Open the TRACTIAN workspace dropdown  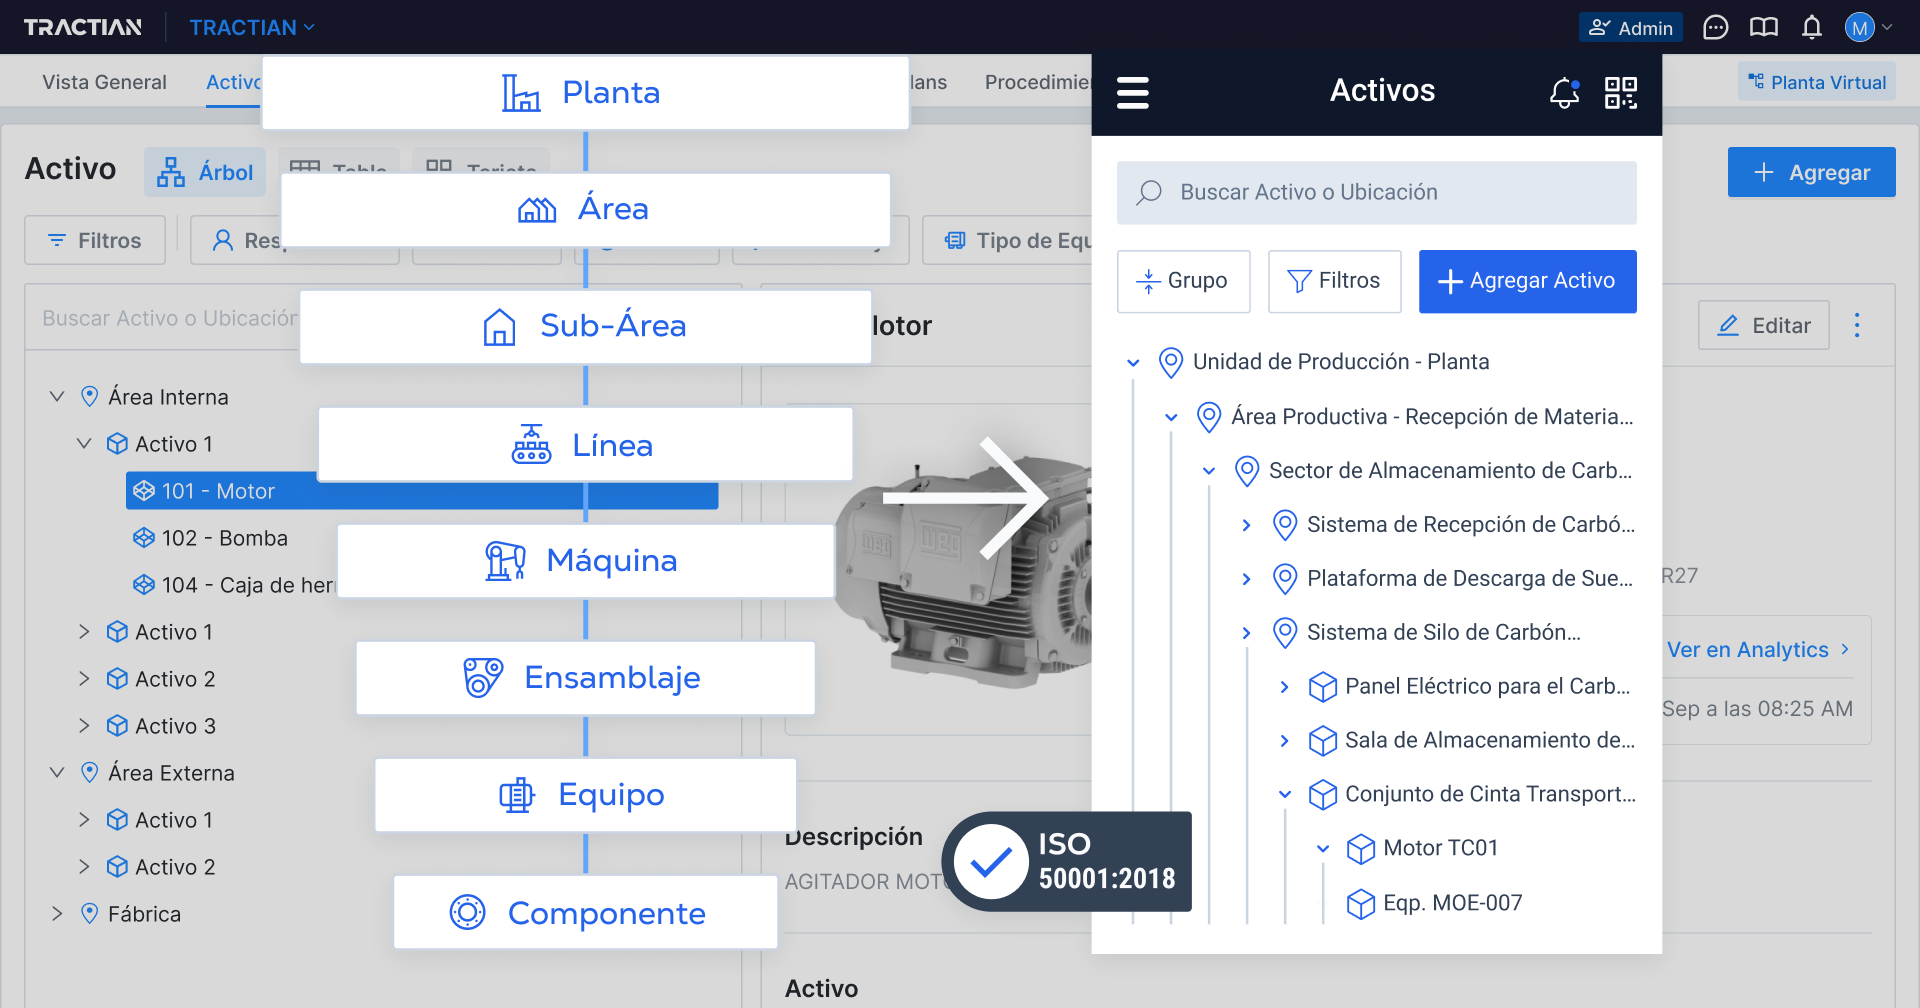(x=252, y=27)
